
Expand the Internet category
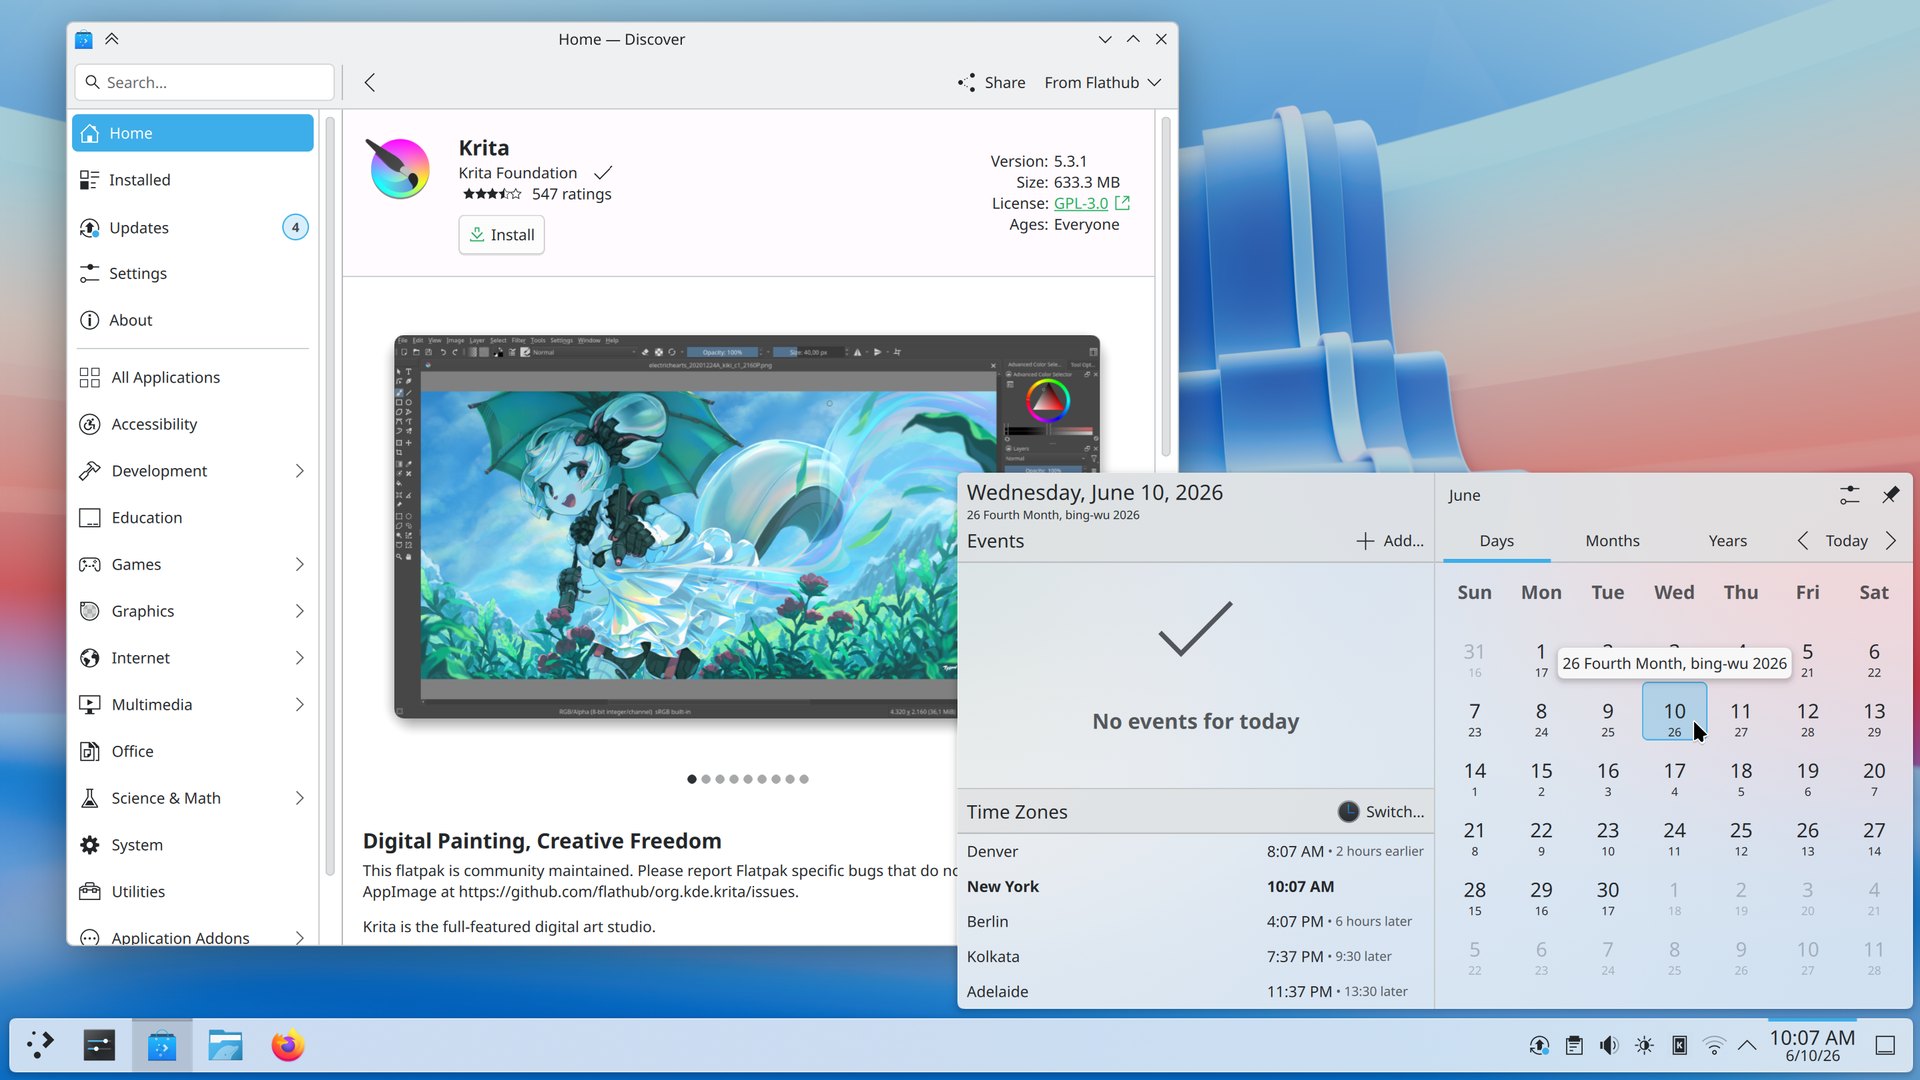coord(193,658)
